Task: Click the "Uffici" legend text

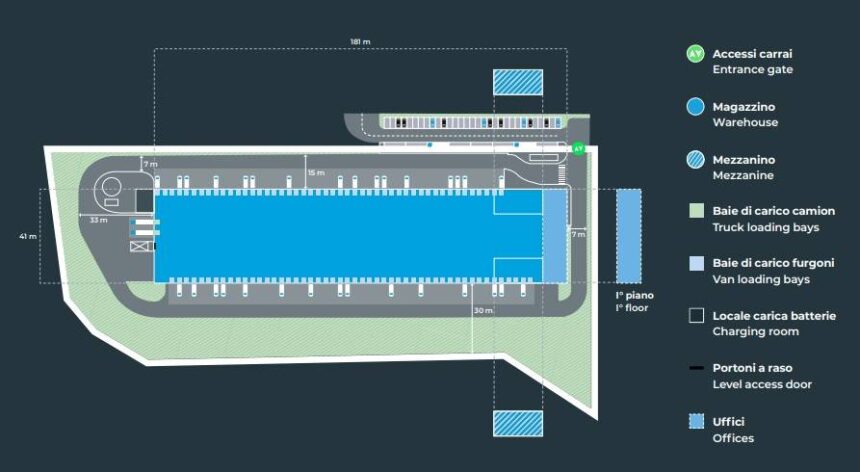Action: 729,422
